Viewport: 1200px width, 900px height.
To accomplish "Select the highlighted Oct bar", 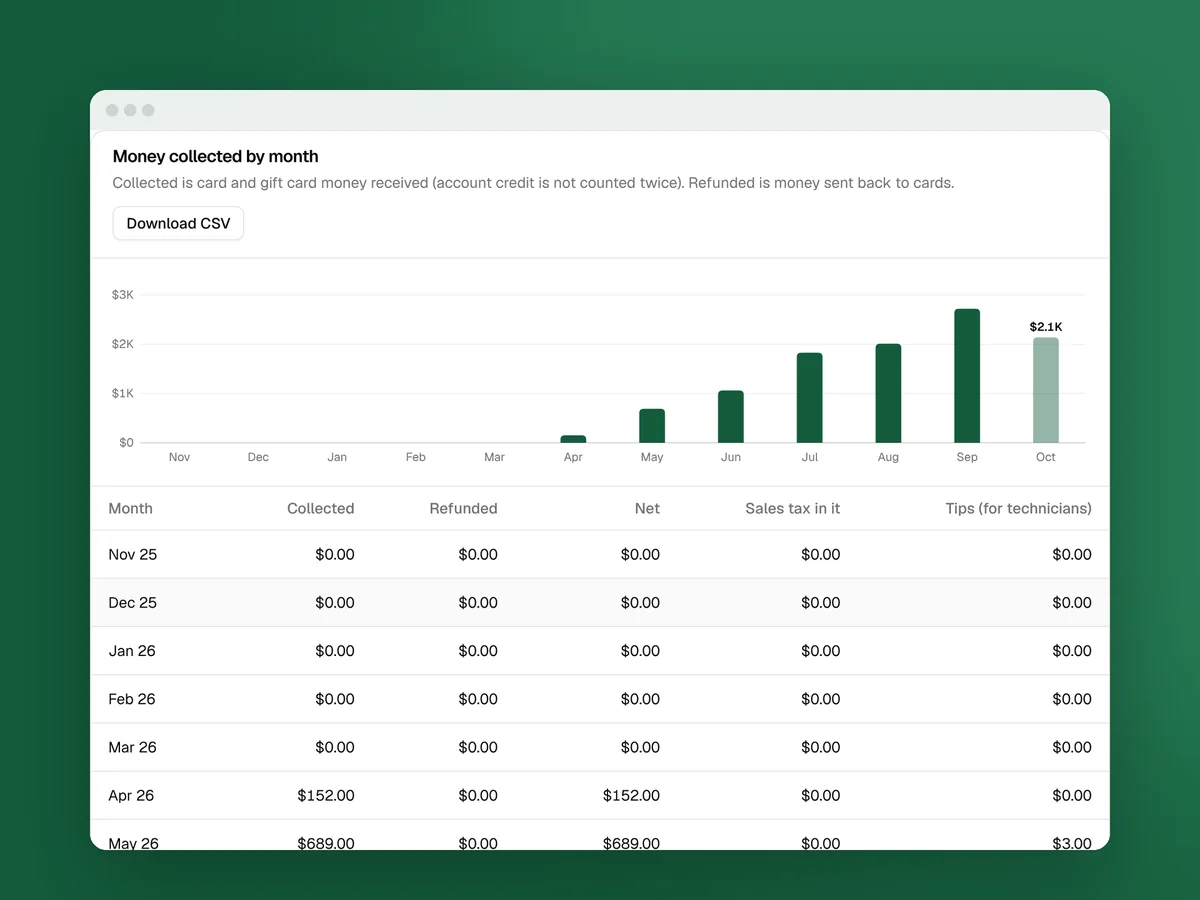I will [1046, 390].
